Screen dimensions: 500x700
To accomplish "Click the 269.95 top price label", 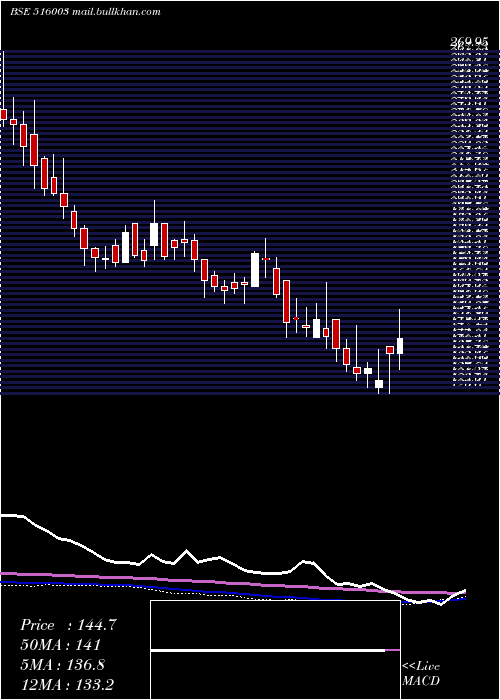I will (469, 42).
